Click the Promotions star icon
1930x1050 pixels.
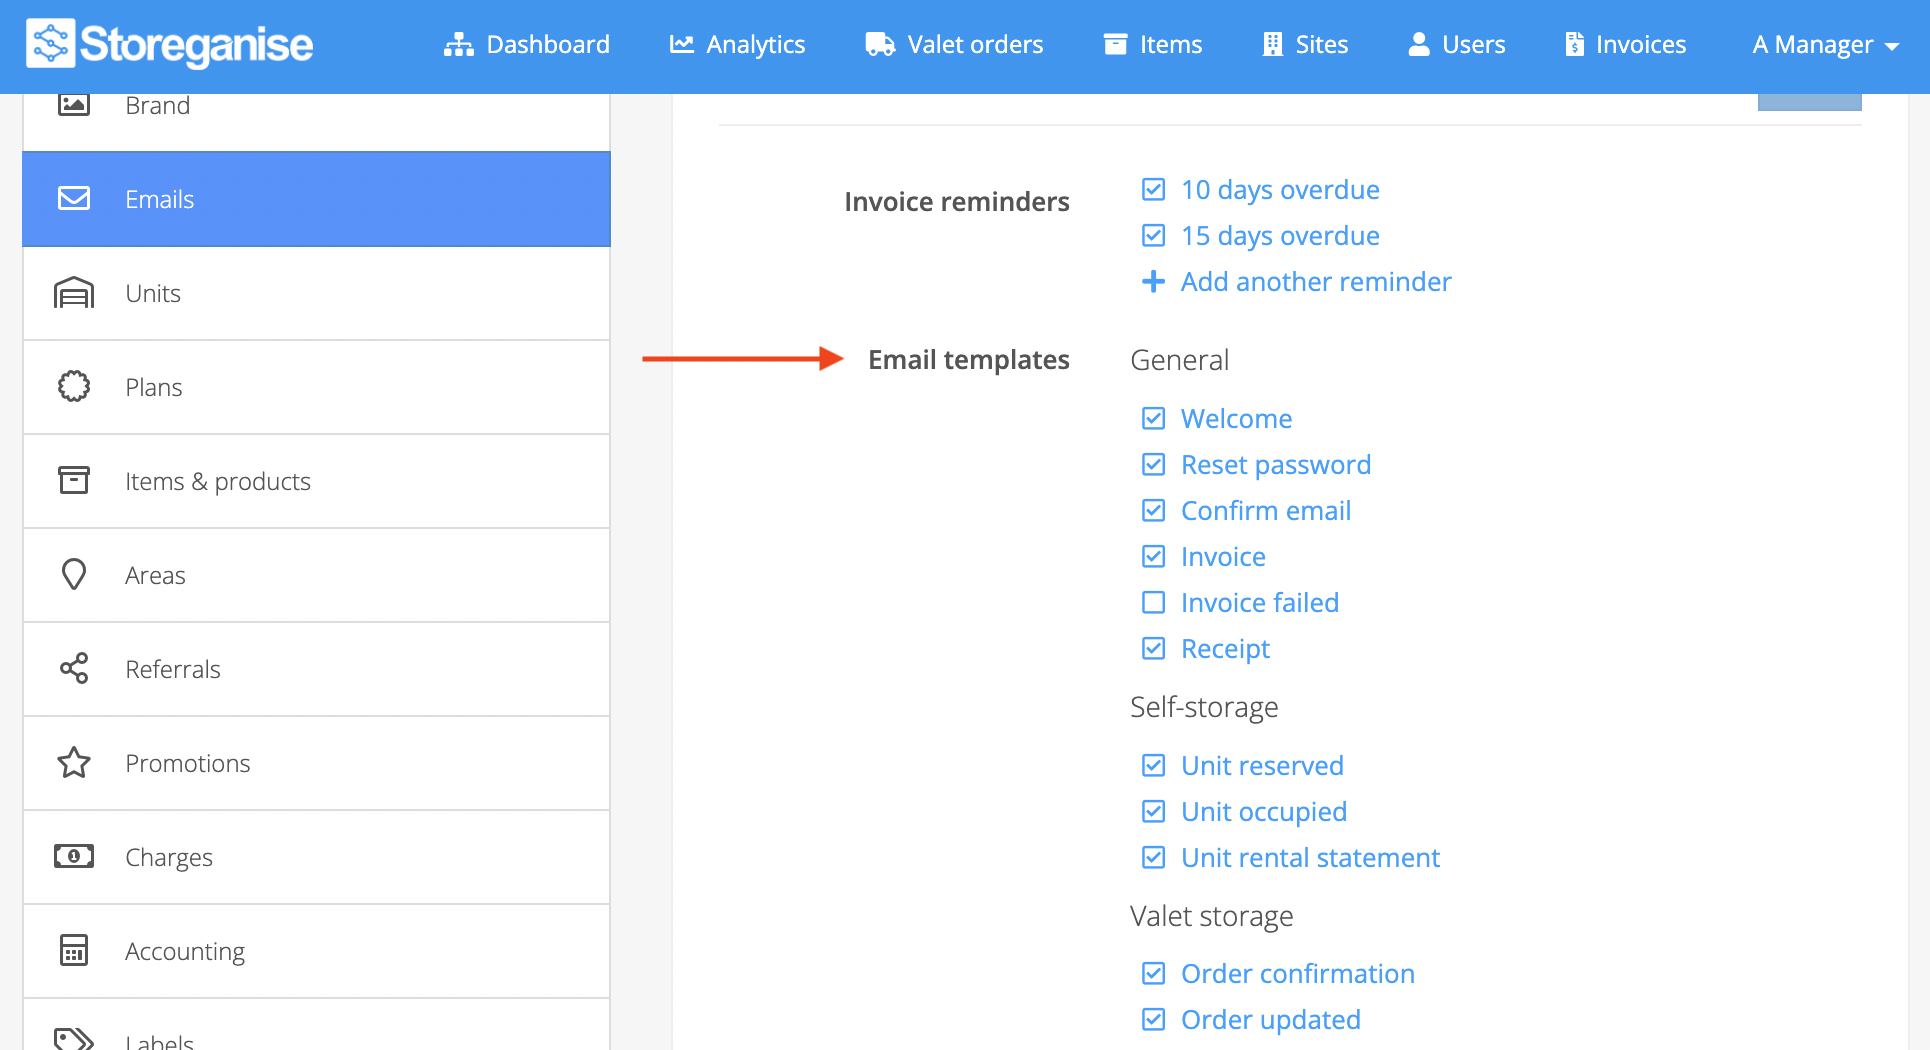tap(74, 762)
